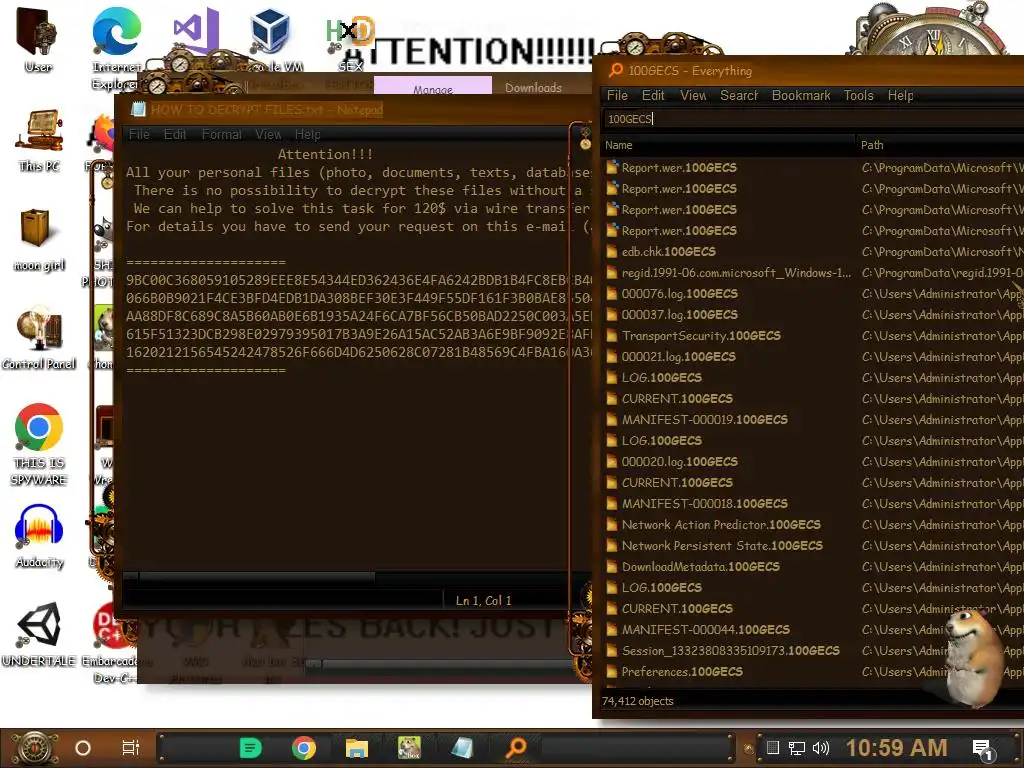Open the notification center icon
The height and width of the screenshot is (768, 1024).
click(x=983, y=749)
